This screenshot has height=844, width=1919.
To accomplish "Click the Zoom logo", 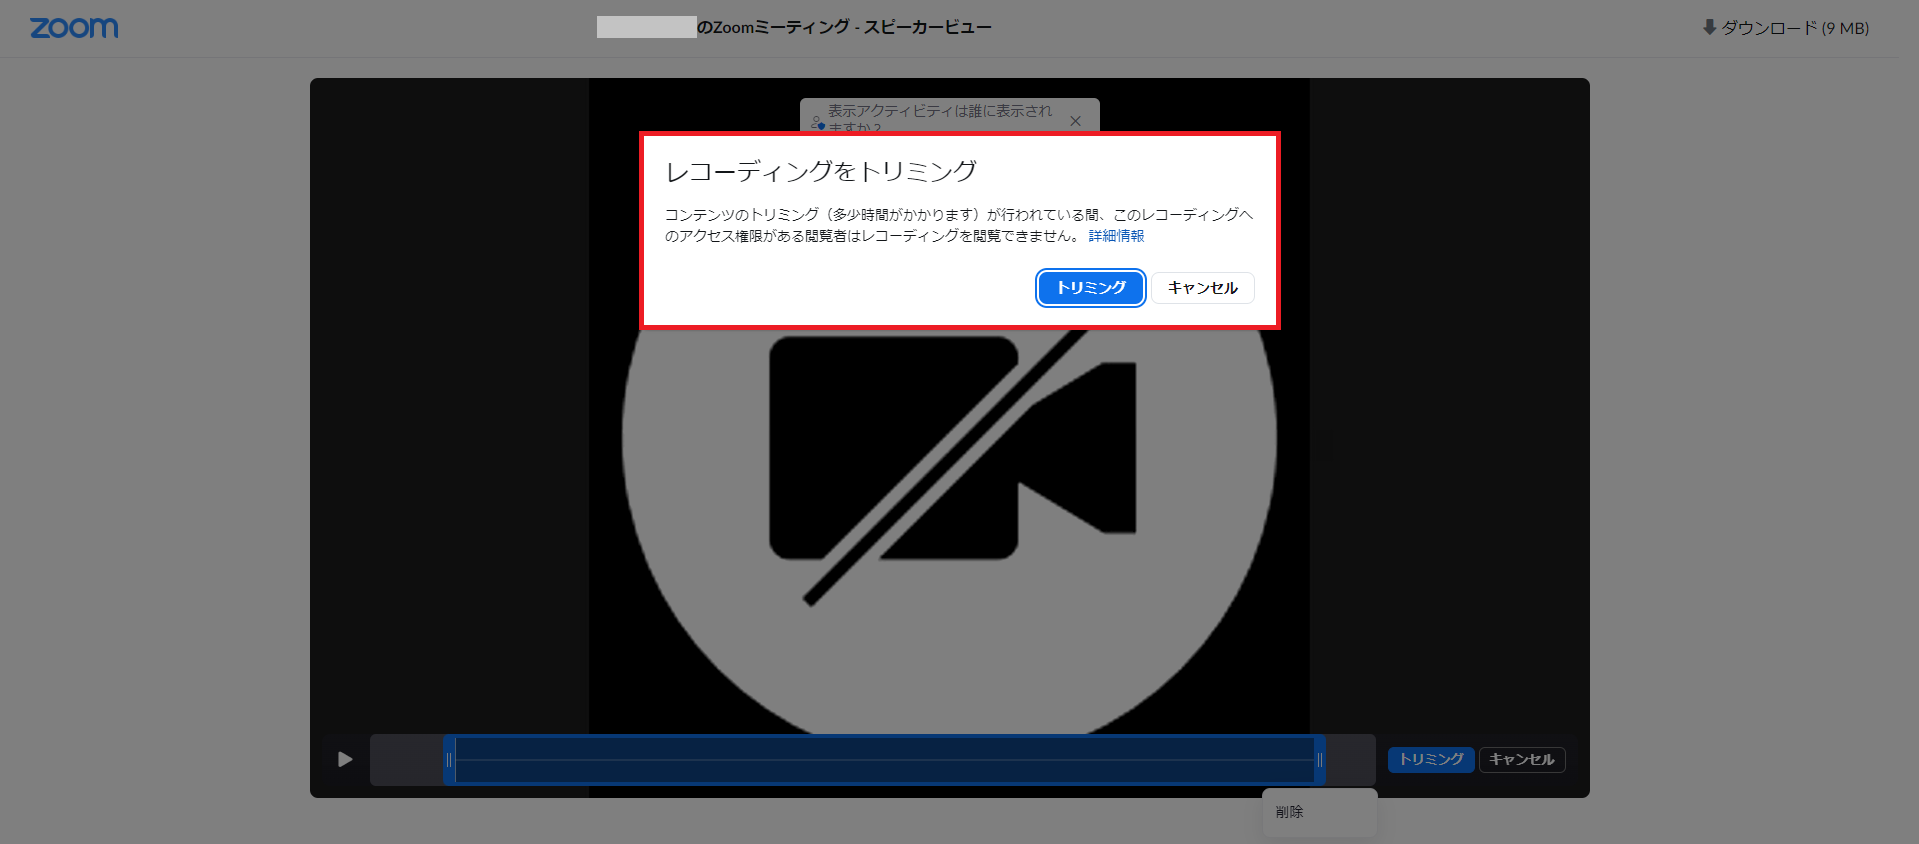I will 74,28.
